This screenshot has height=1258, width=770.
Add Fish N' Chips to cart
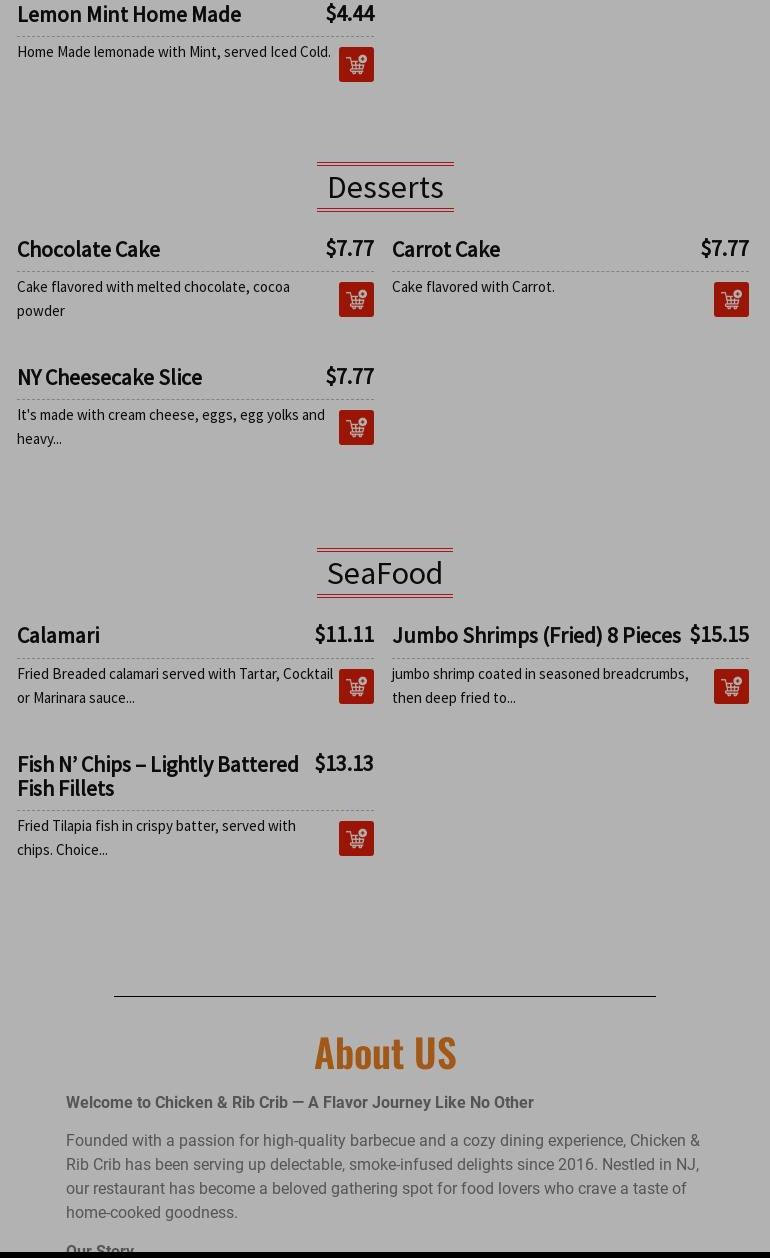point(356,839)
